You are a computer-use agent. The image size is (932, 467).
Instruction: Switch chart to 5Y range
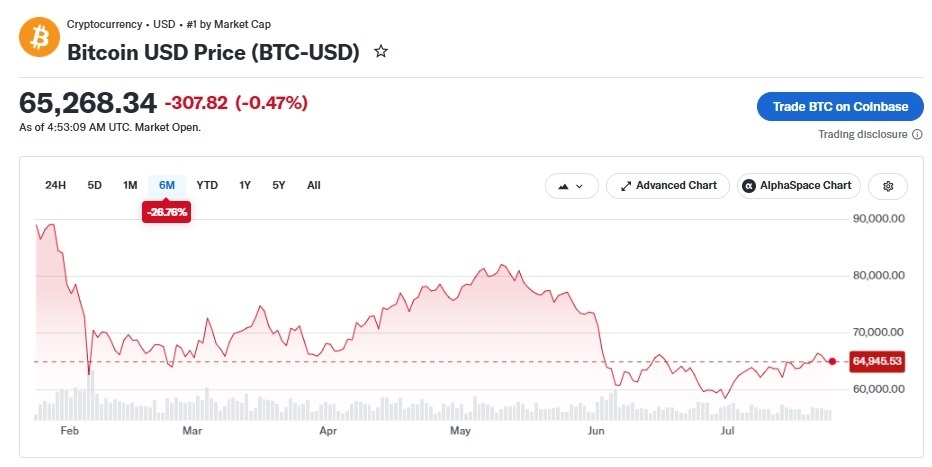279,185
